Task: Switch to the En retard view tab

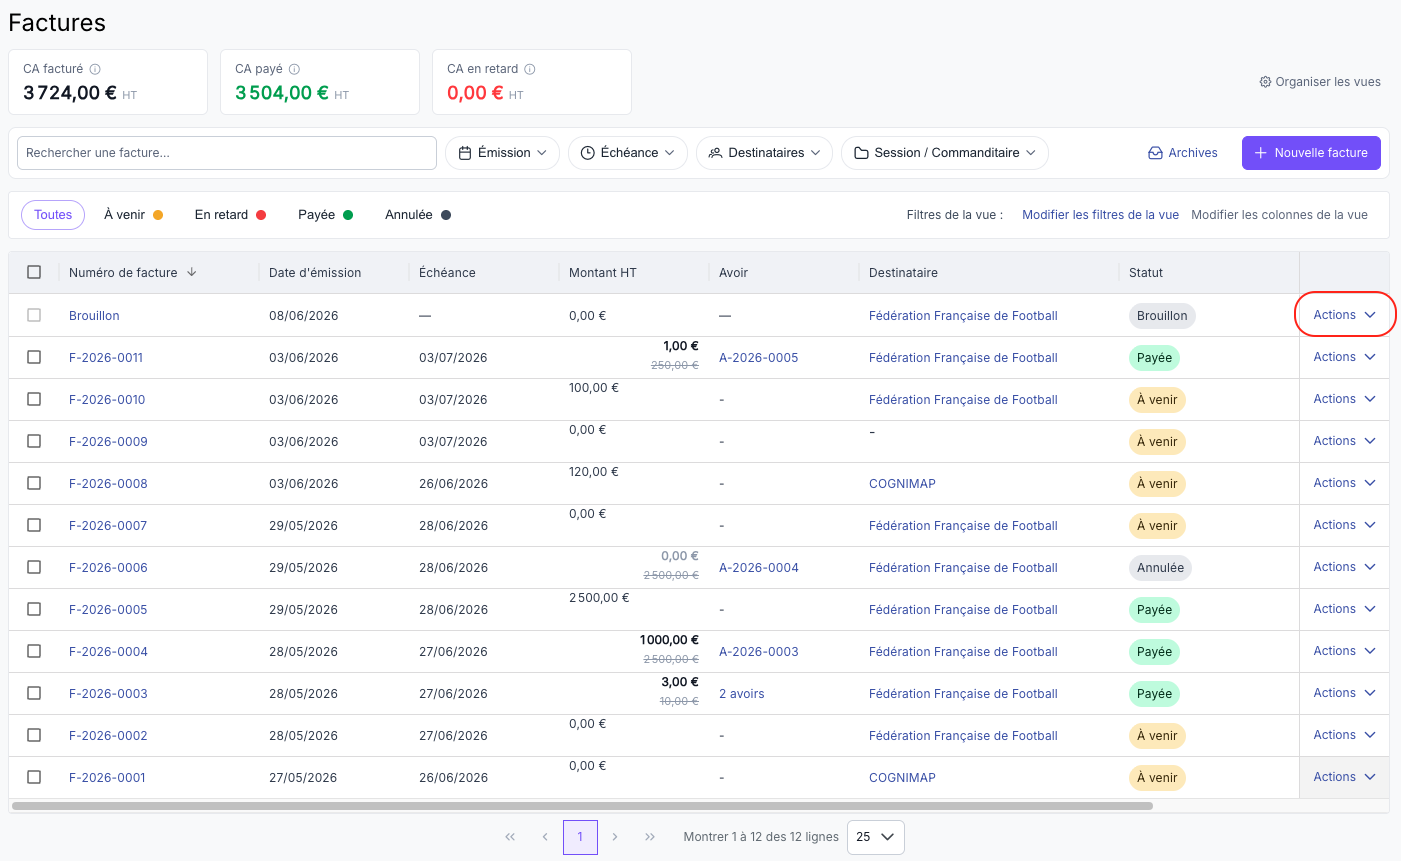Action: click(x=230, y=215)
